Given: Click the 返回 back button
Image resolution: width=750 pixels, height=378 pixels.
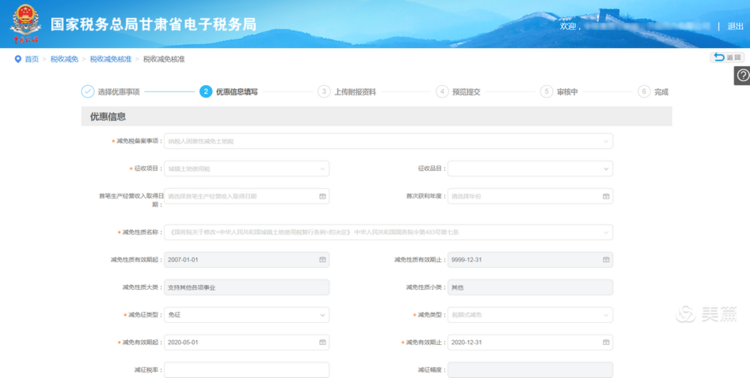Looking at the screenshot, I should (x=727, y=57).
